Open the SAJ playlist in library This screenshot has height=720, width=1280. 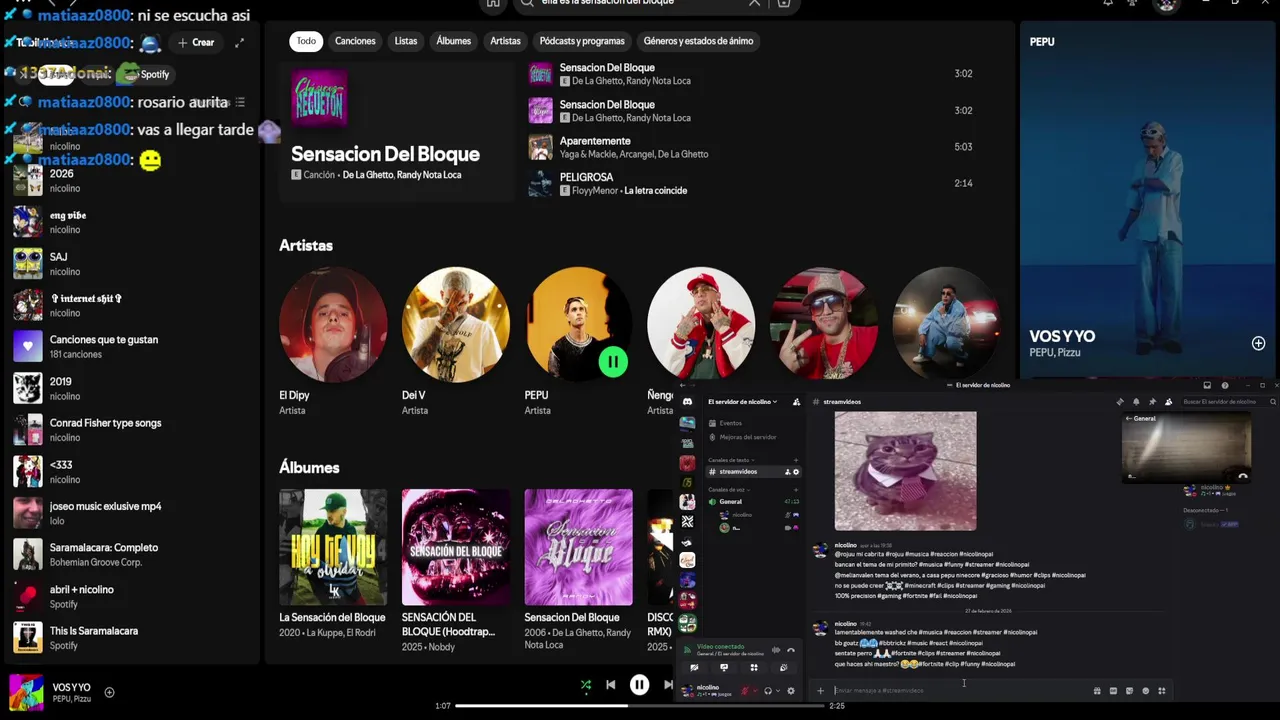click(130, 264)
